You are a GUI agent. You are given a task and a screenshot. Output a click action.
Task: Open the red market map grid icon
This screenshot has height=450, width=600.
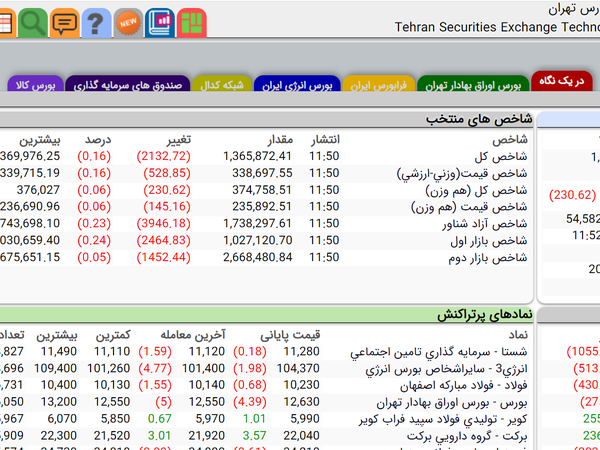(x=192, y=23)
